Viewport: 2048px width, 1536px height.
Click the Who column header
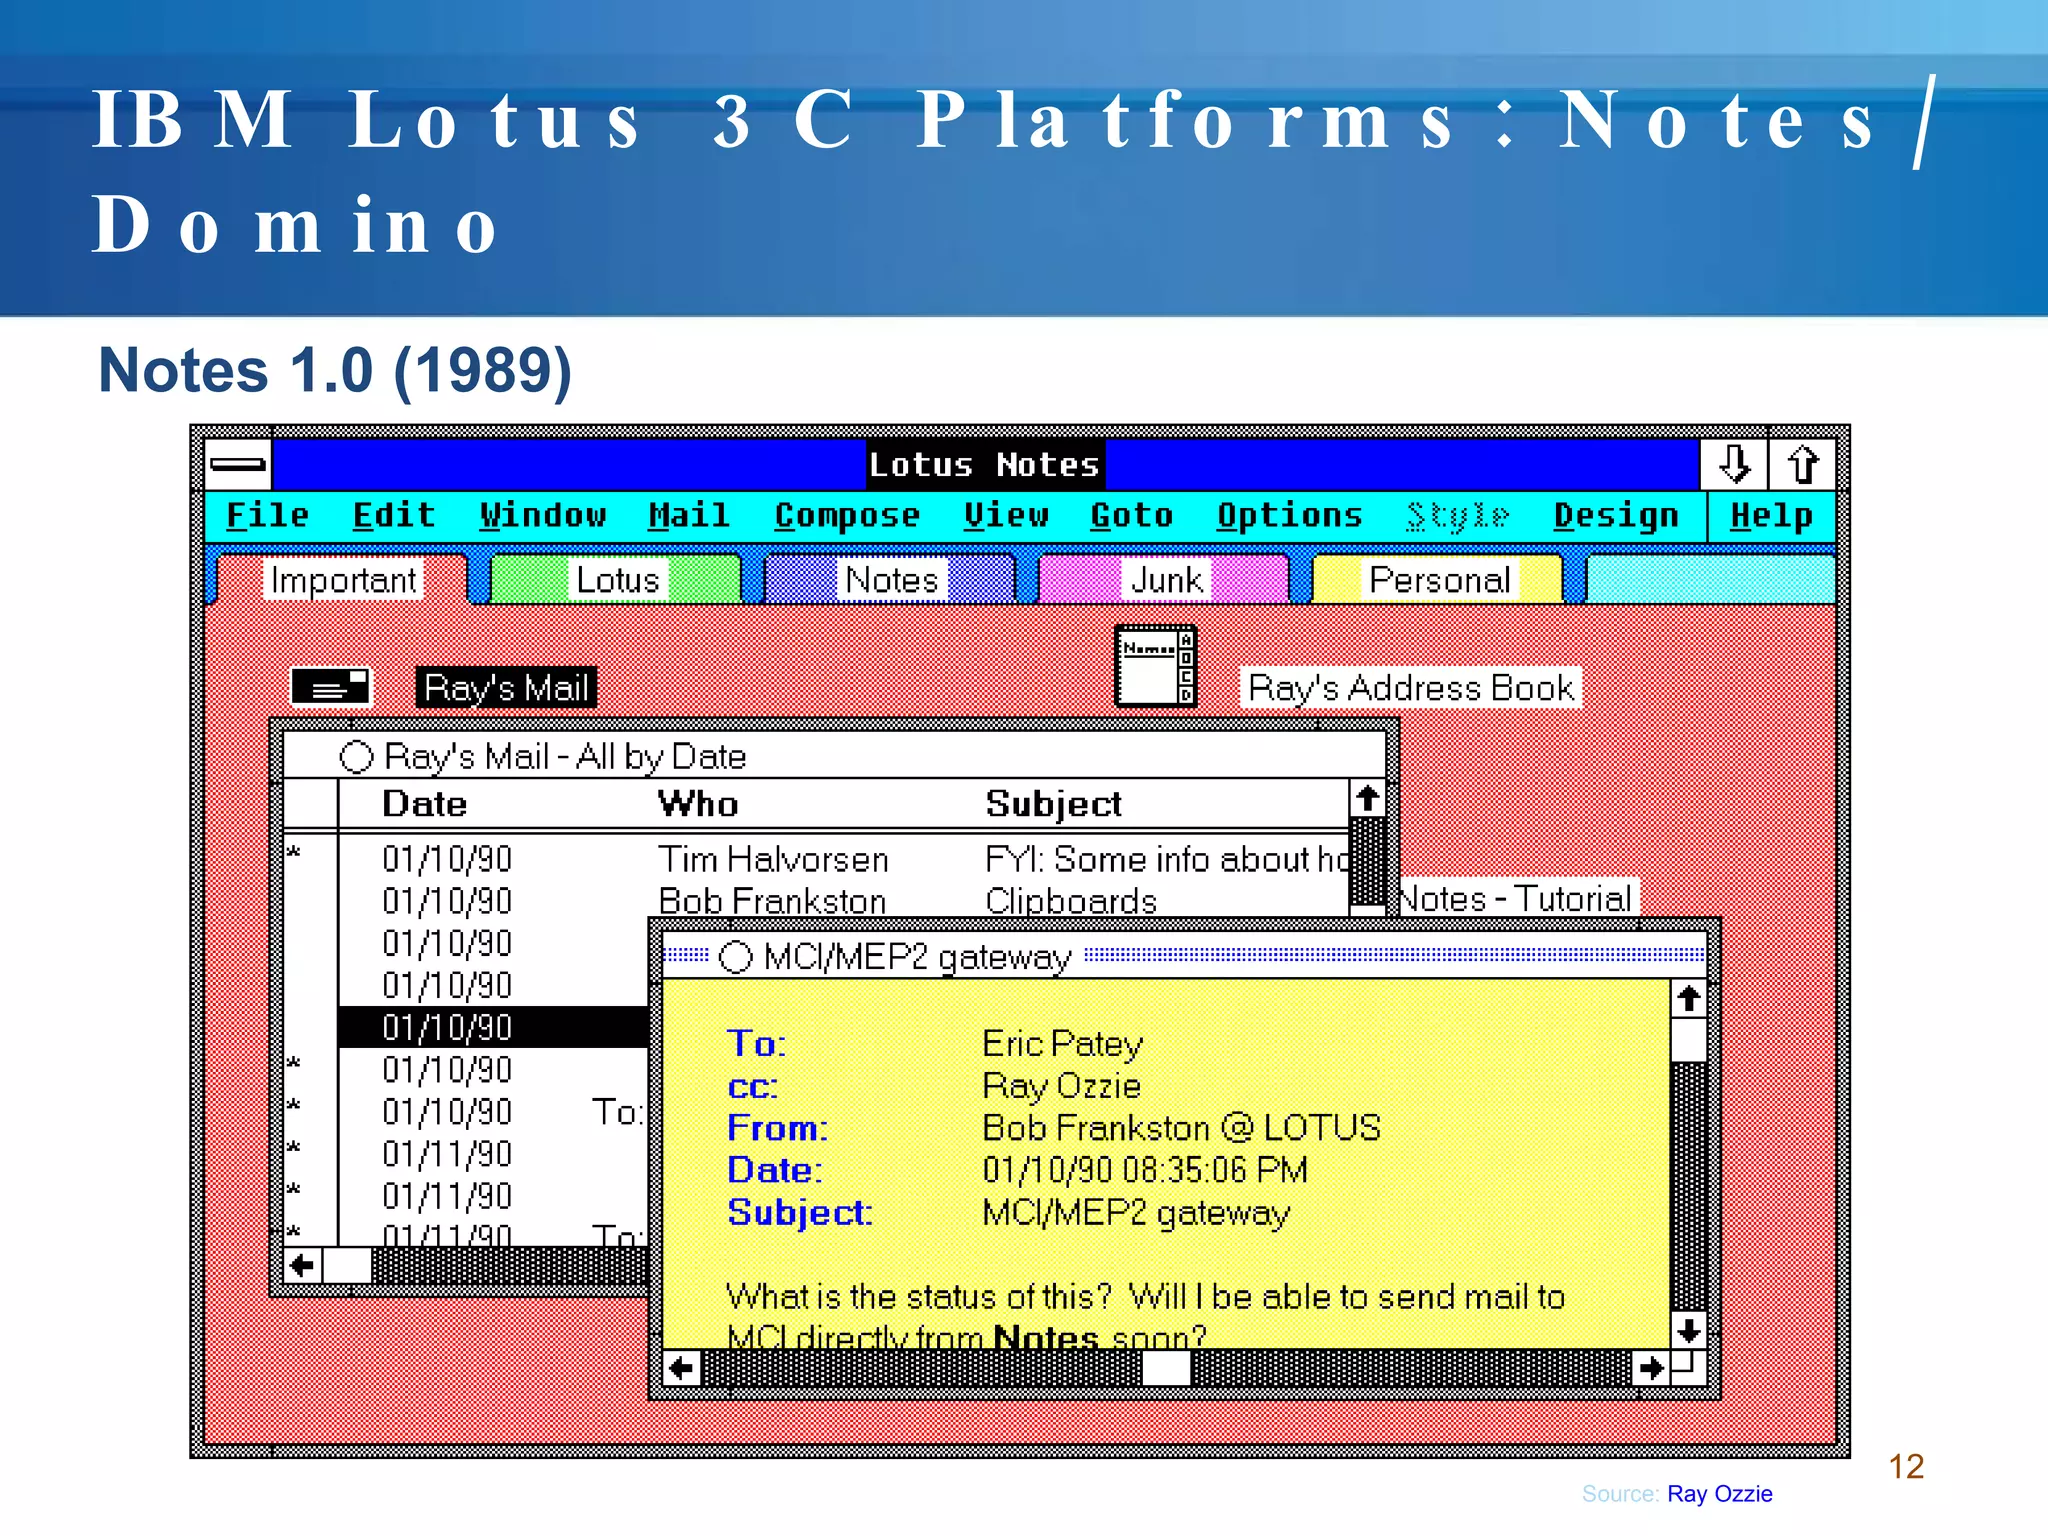[x=697, y=804]
